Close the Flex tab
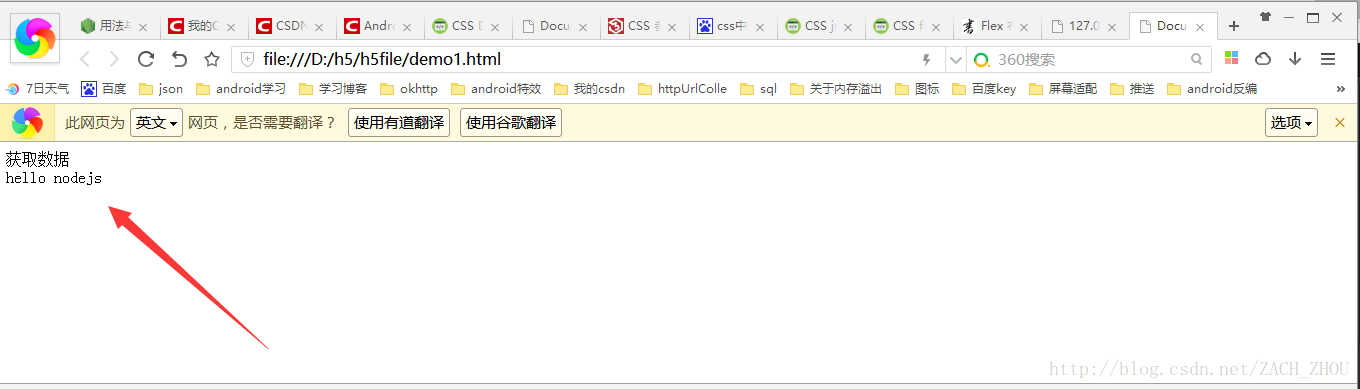 coord(1024,27)
